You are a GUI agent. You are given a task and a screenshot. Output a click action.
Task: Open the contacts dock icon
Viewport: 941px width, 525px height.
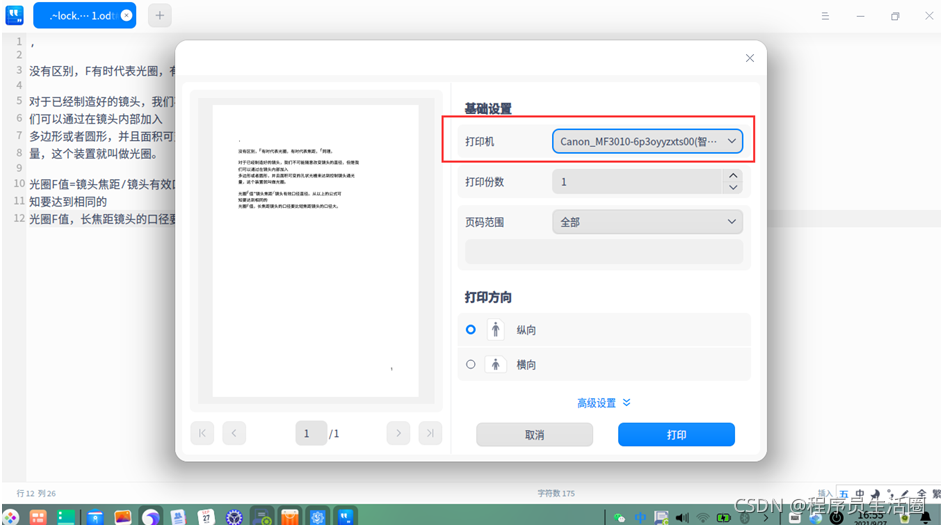[x=178, y=517]
